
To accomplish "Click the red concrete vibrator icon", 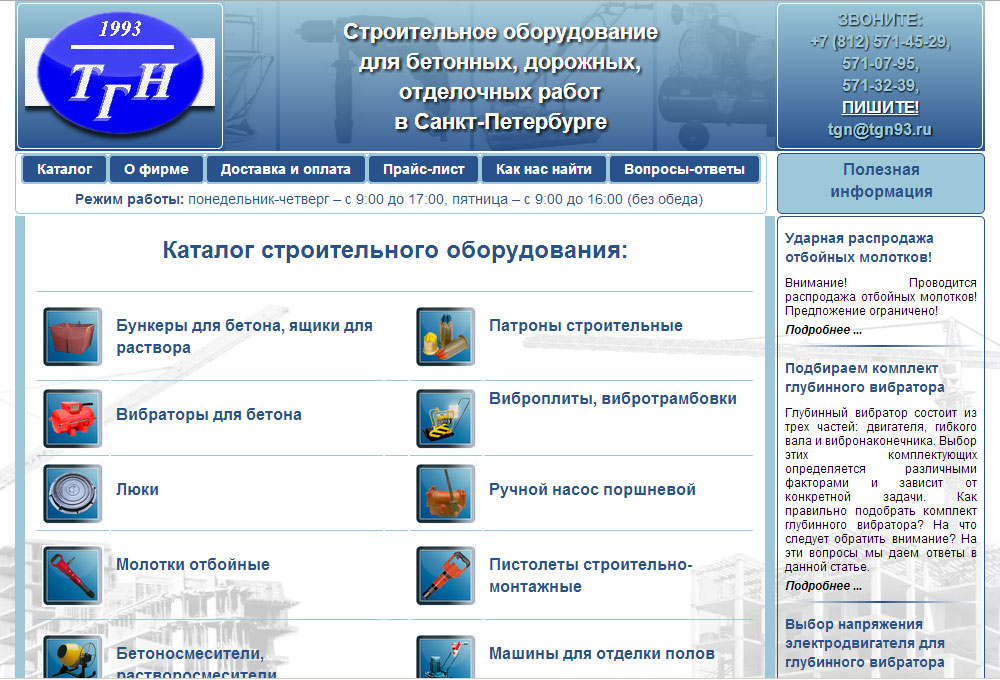I will (x=73, y=418).
